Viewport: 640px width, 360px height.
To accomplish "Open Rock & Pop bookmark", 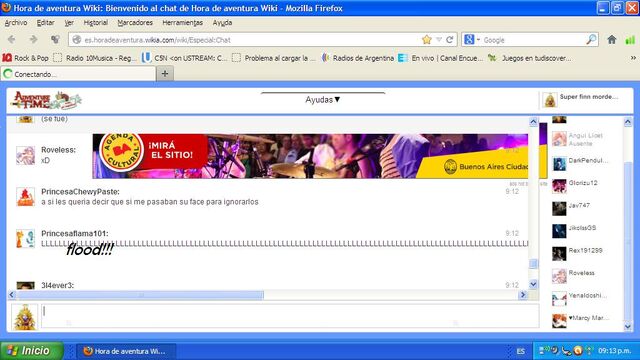I will pos(25,58).
